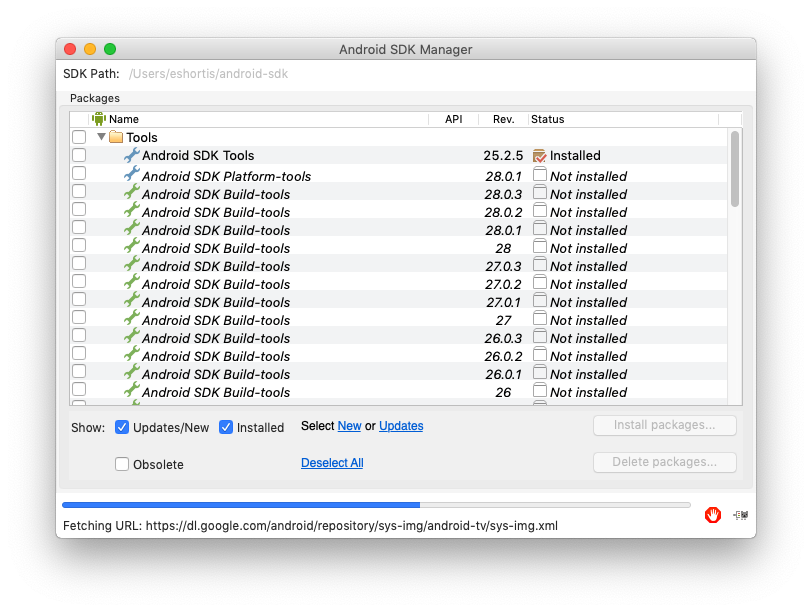The height and width of the screenshot is (612, 812).
Task: Collapse the Tools tree group
Action: coord(101,137)
